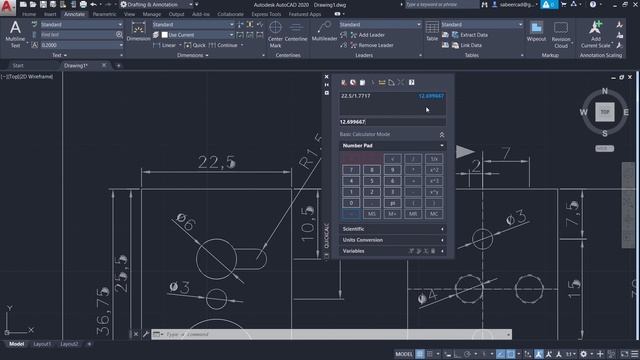640x360 pixels.
Task: Click command line customize wrench icon
Action: pos(146,334)
